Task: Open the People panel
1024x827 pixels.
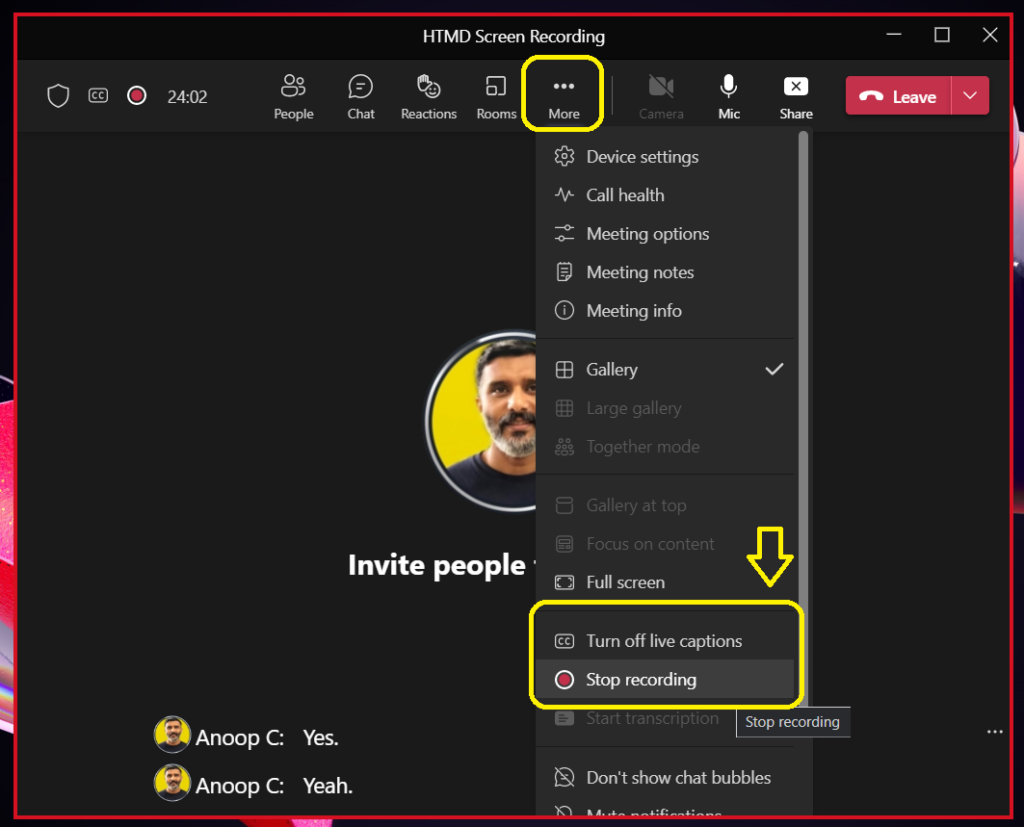Action: tap(293, 95)
